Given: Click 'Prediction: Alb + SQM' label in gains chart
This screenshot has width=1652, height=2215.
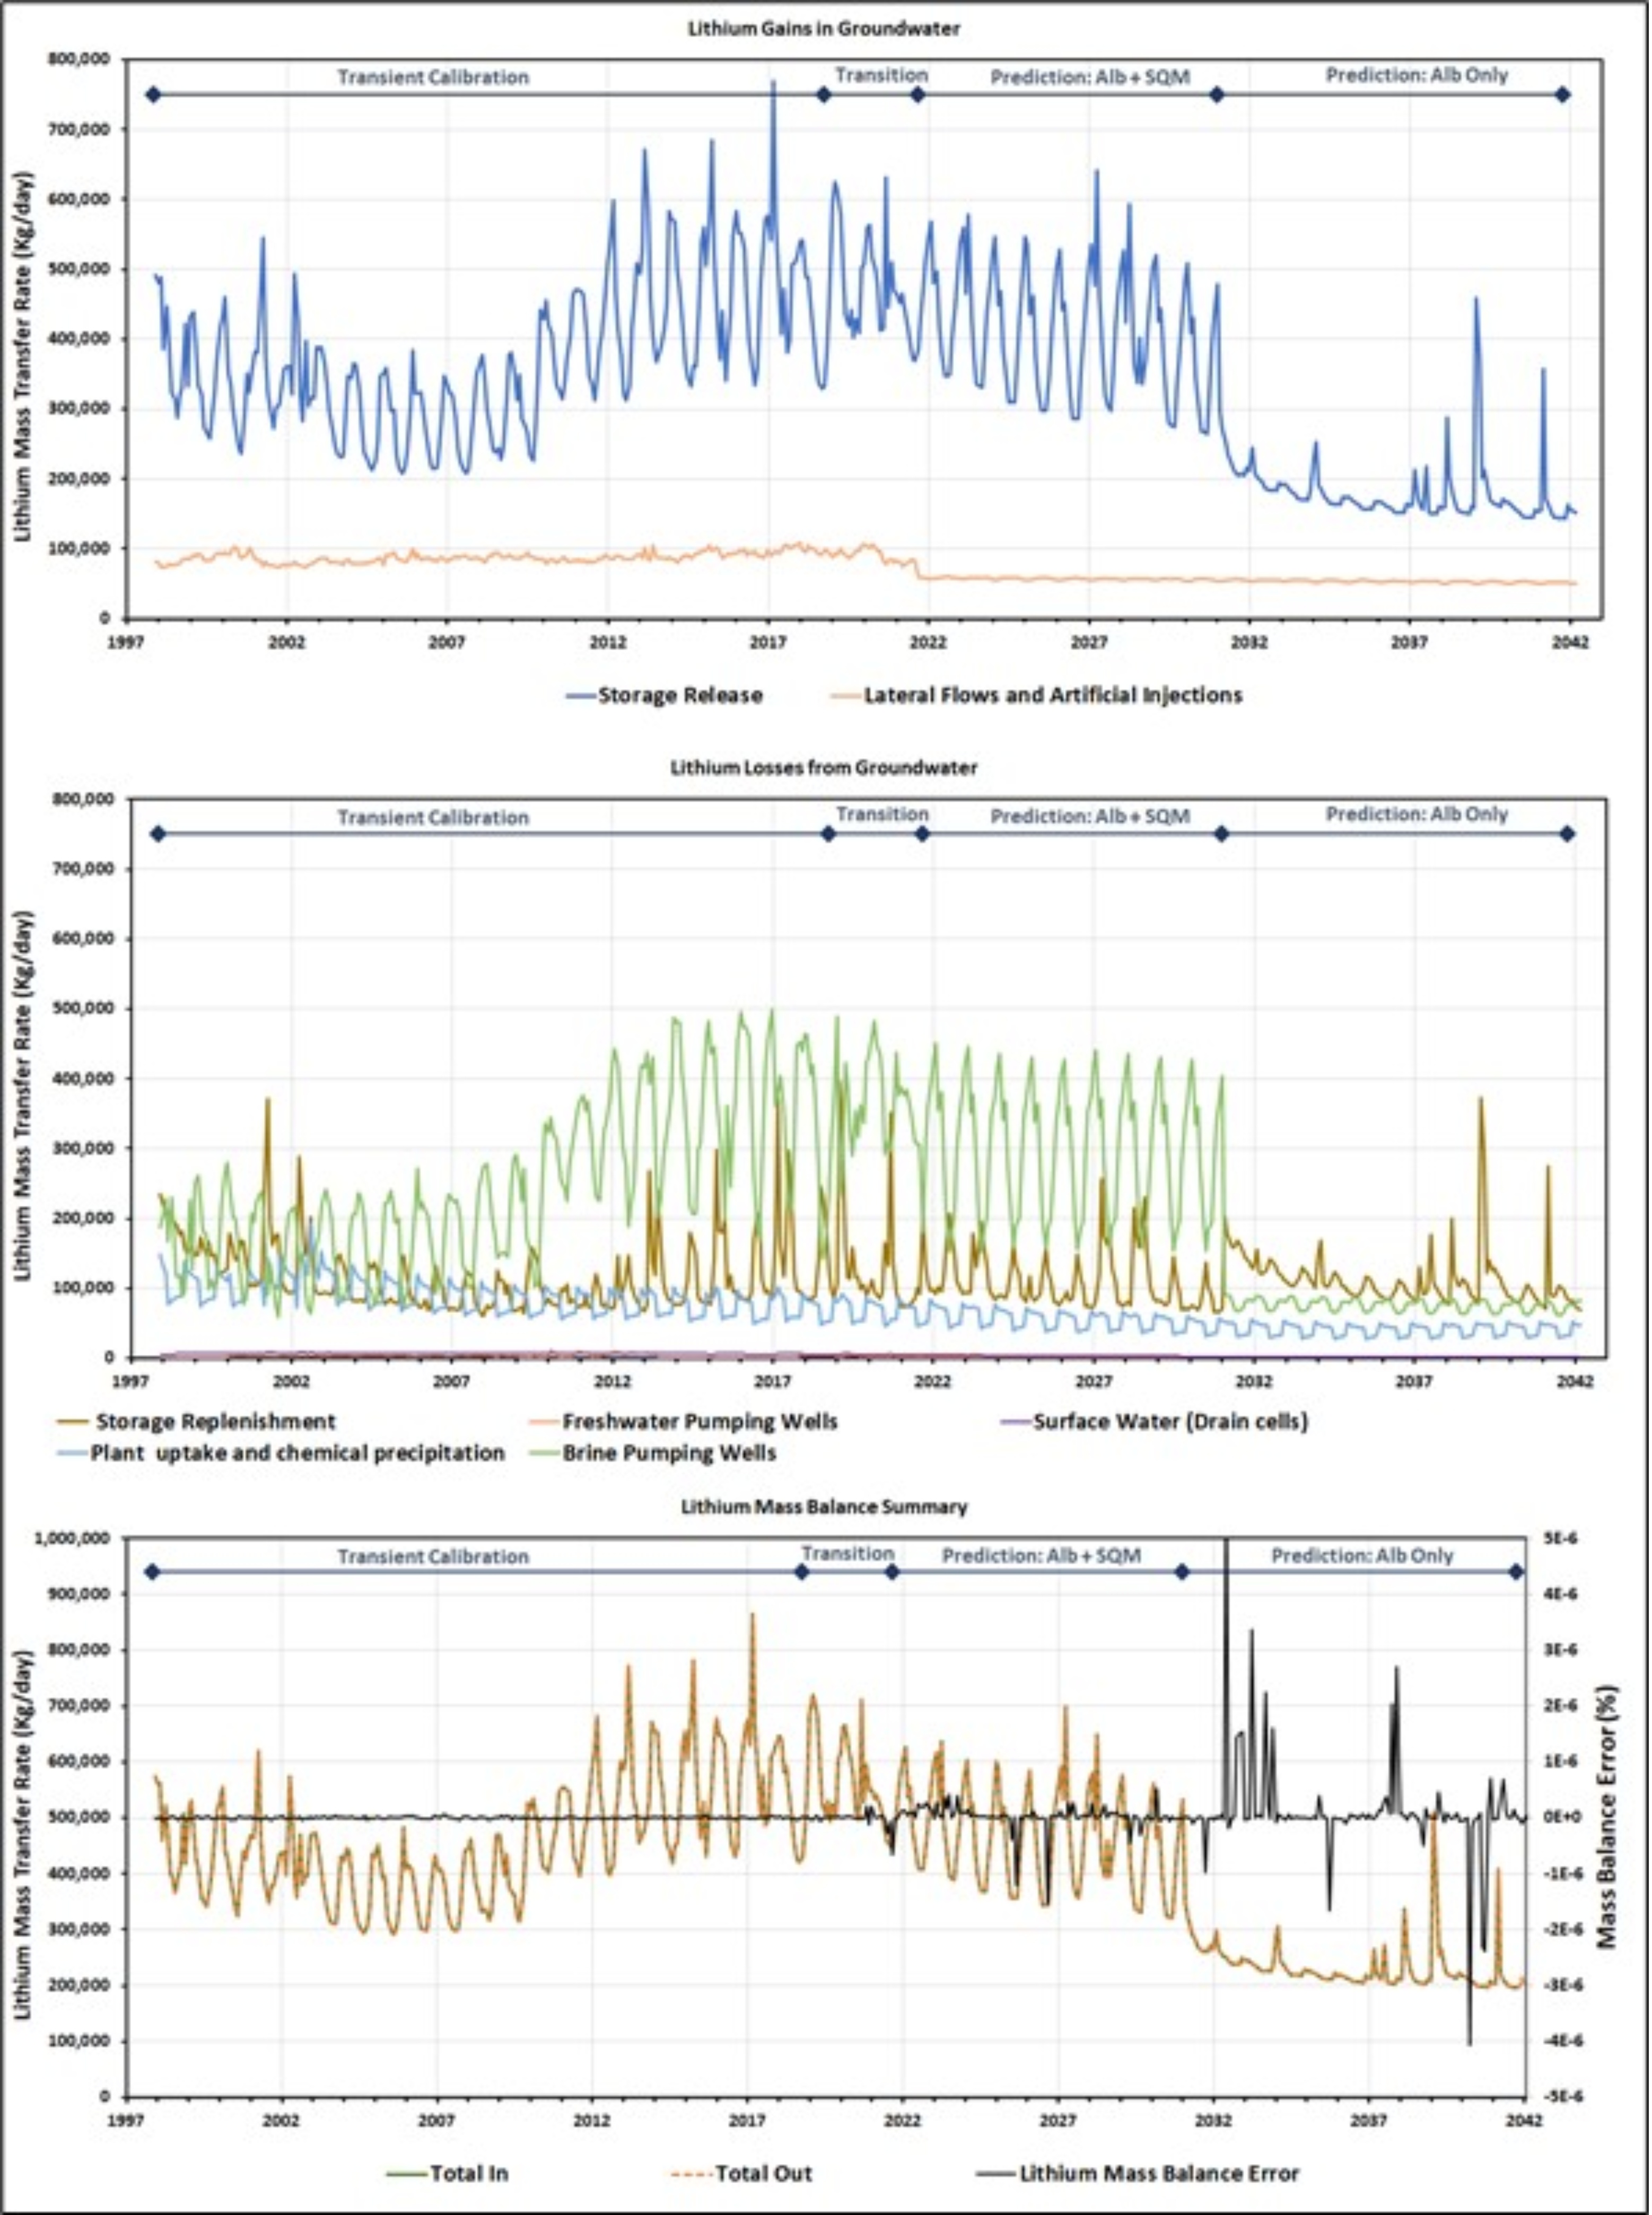Looking at the screenshot, I should click(x=1090, y=77).
